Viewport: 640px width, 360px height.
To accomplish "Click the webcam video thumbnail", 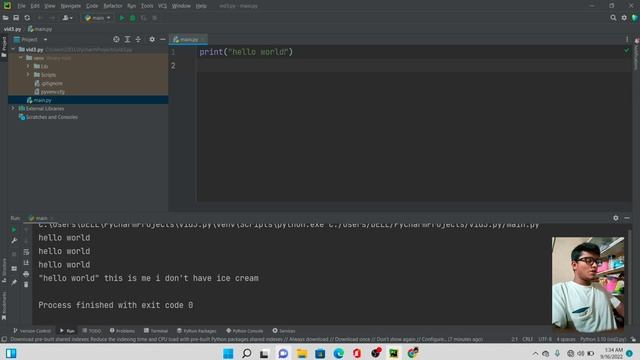I will click(588, 284).
